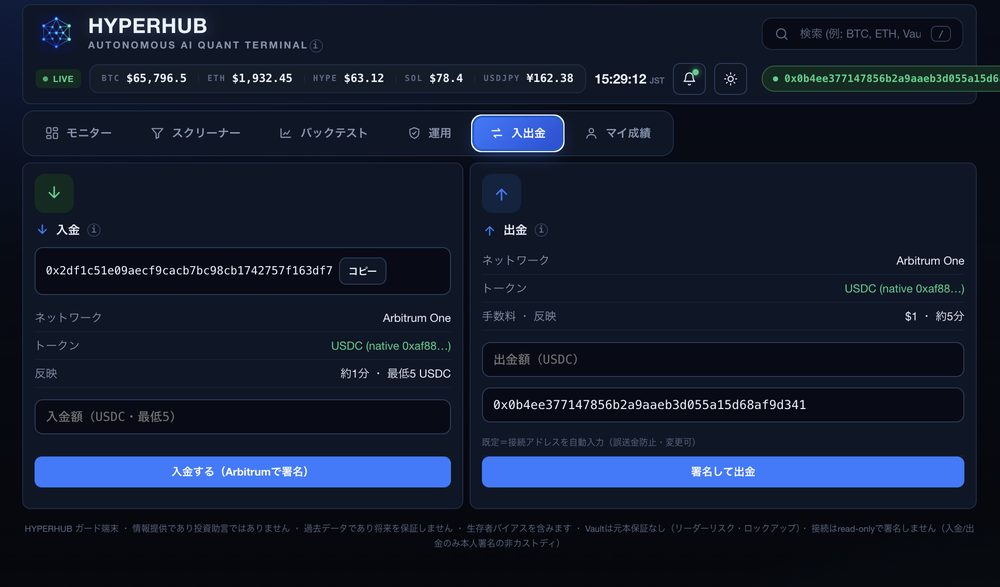Open info icon next to 入金 heading

pyautogui.click(x=94, y=230)
